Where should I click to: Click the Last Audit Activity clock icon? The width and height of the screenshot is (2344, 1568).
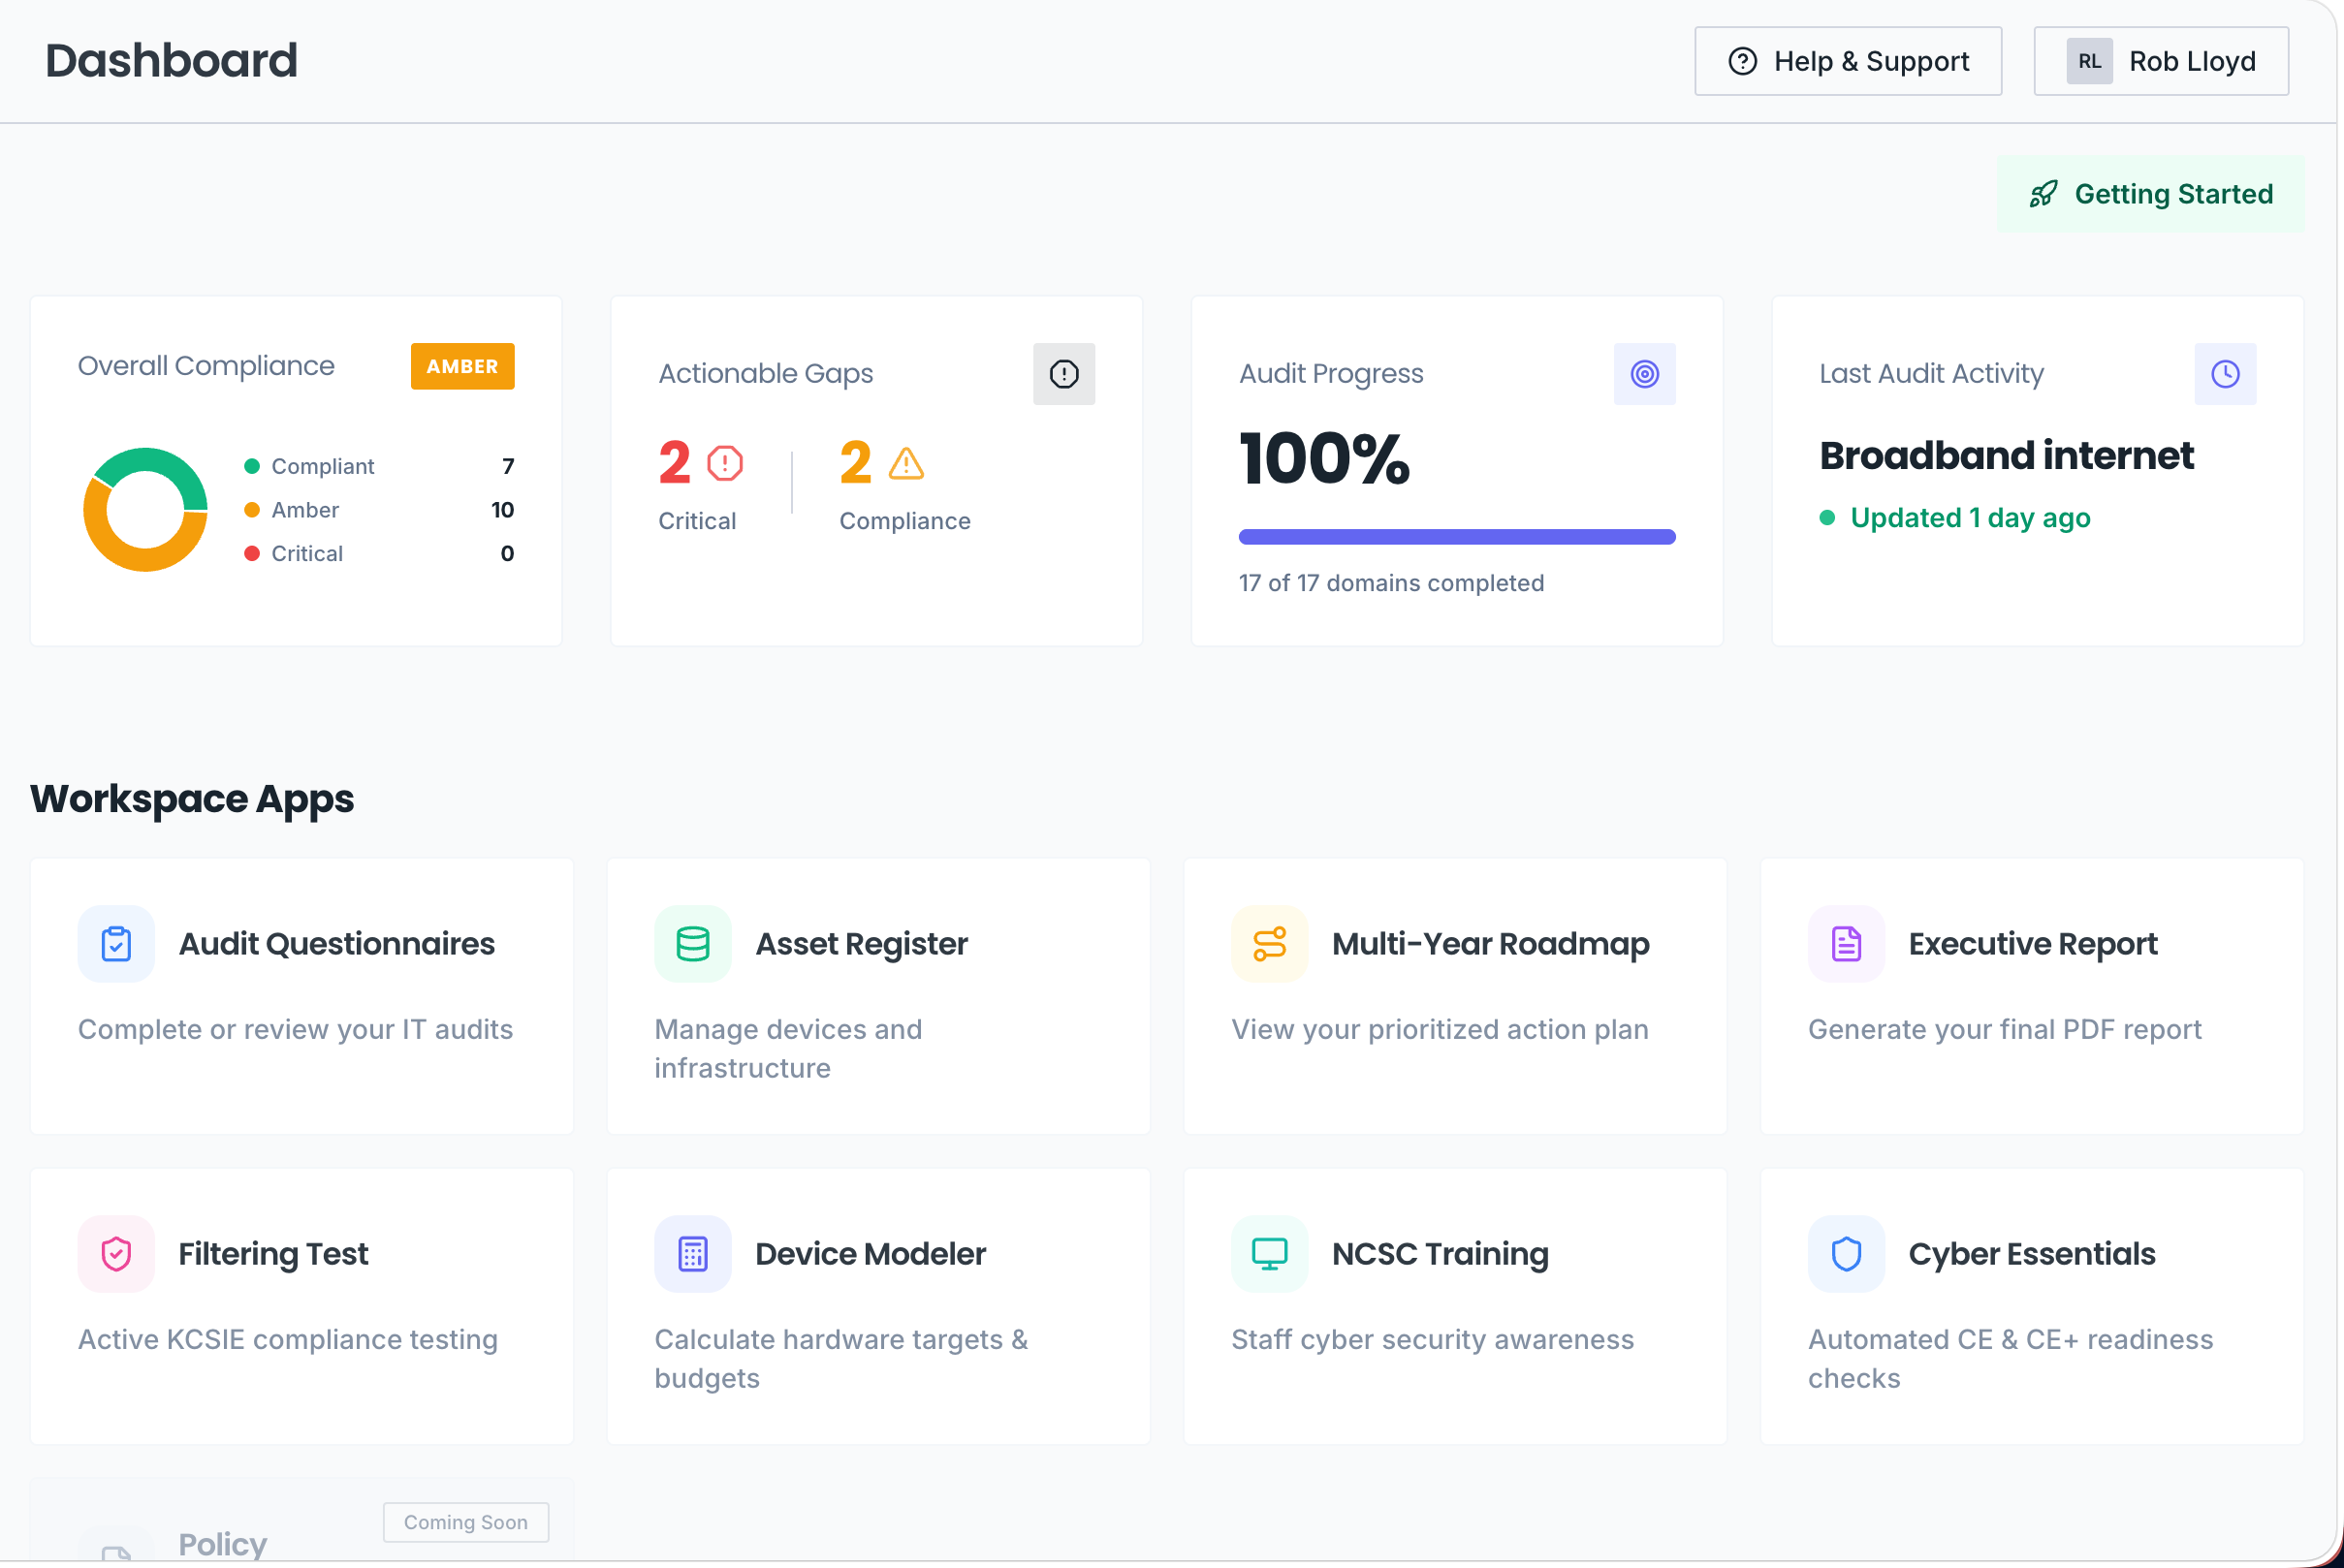2225,374
